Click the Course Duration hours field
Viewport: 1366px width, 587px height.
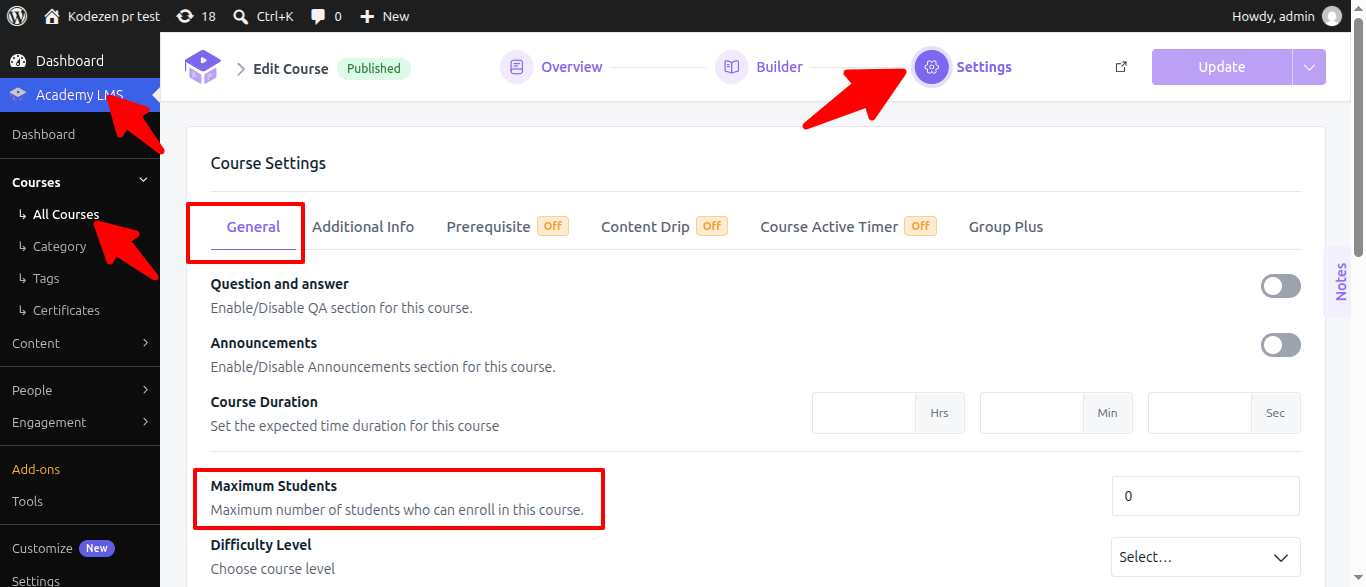pos(864,413)
